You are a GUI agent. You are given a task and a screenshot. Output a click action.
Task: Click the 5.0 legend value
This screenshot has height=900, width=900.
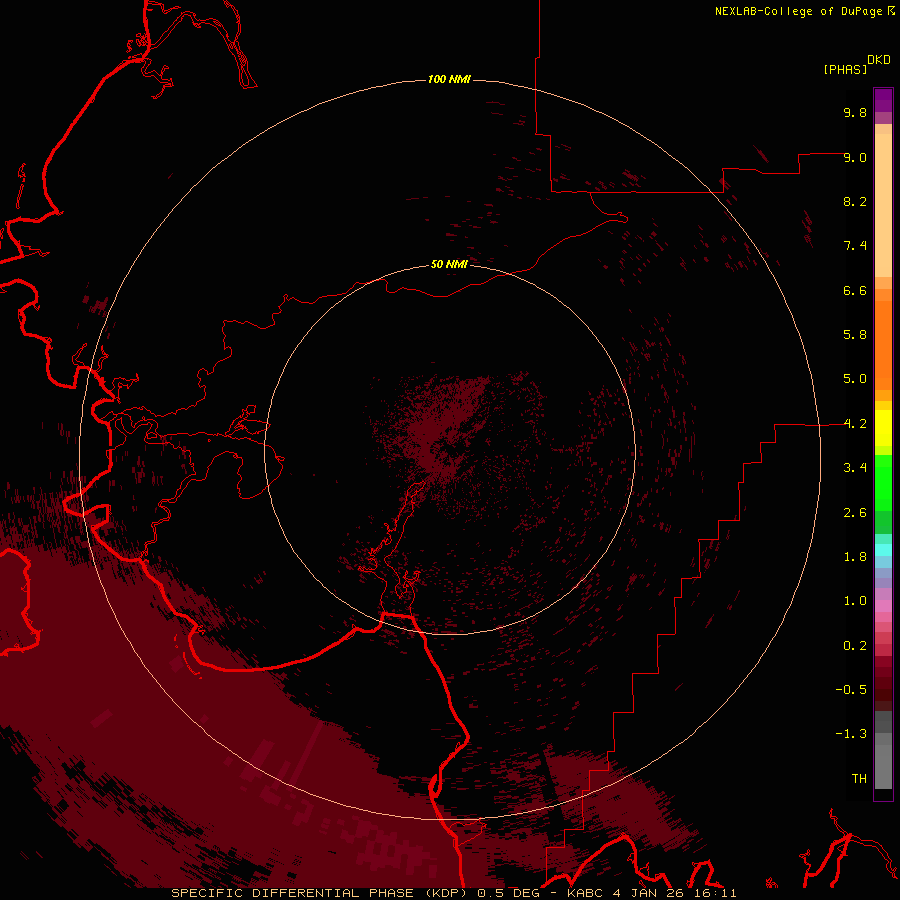[x=855, y=379]
